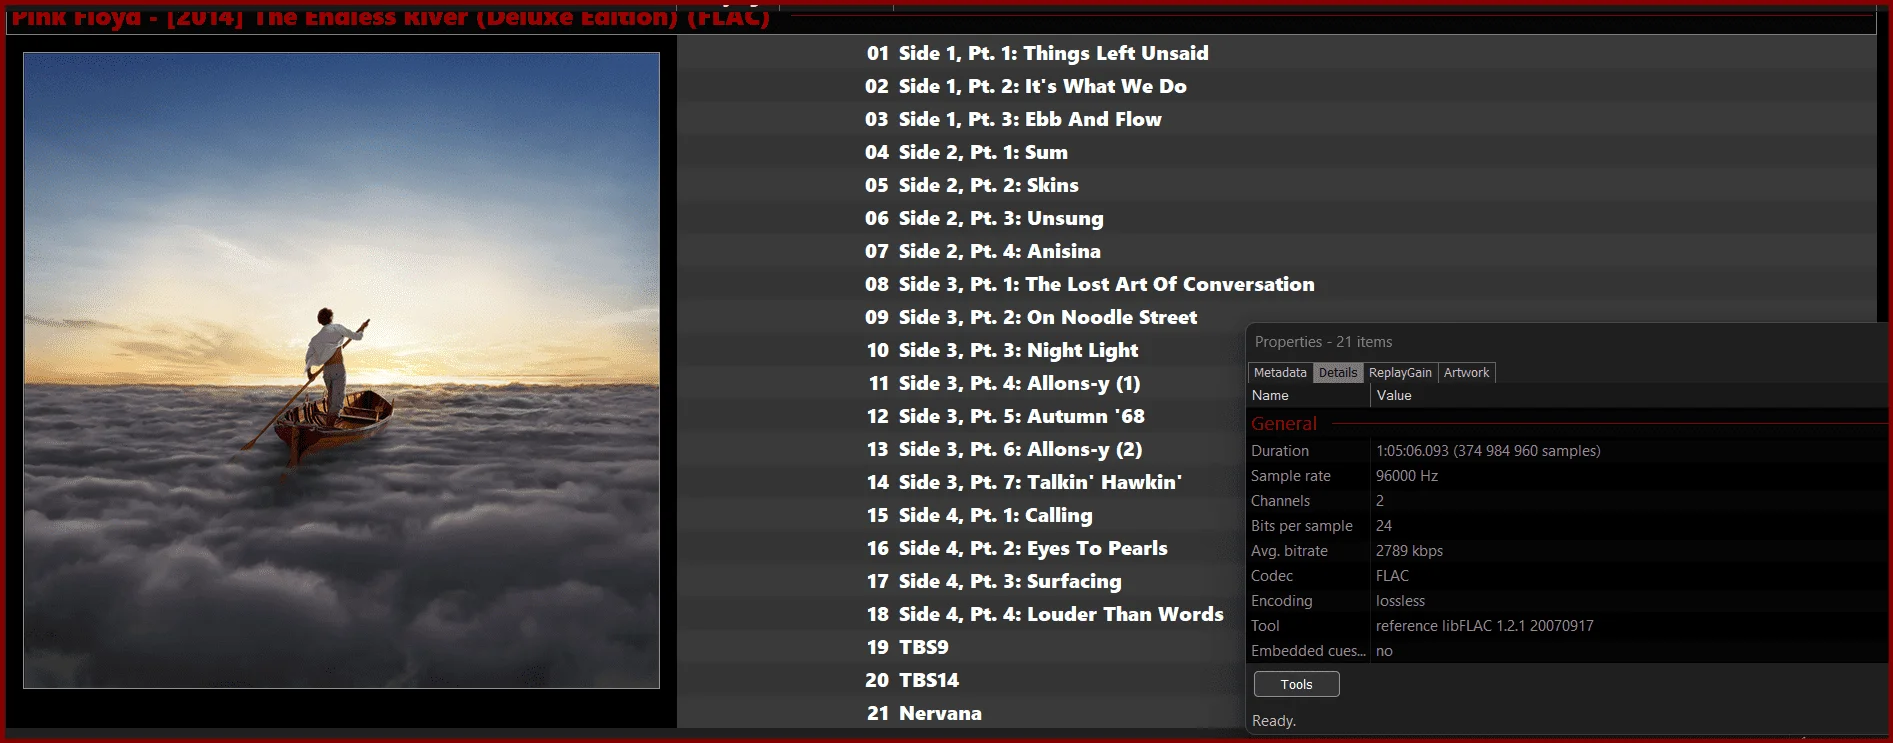Open the Artwork tab
The image size is (1893, 743).
coord(1466,373)
